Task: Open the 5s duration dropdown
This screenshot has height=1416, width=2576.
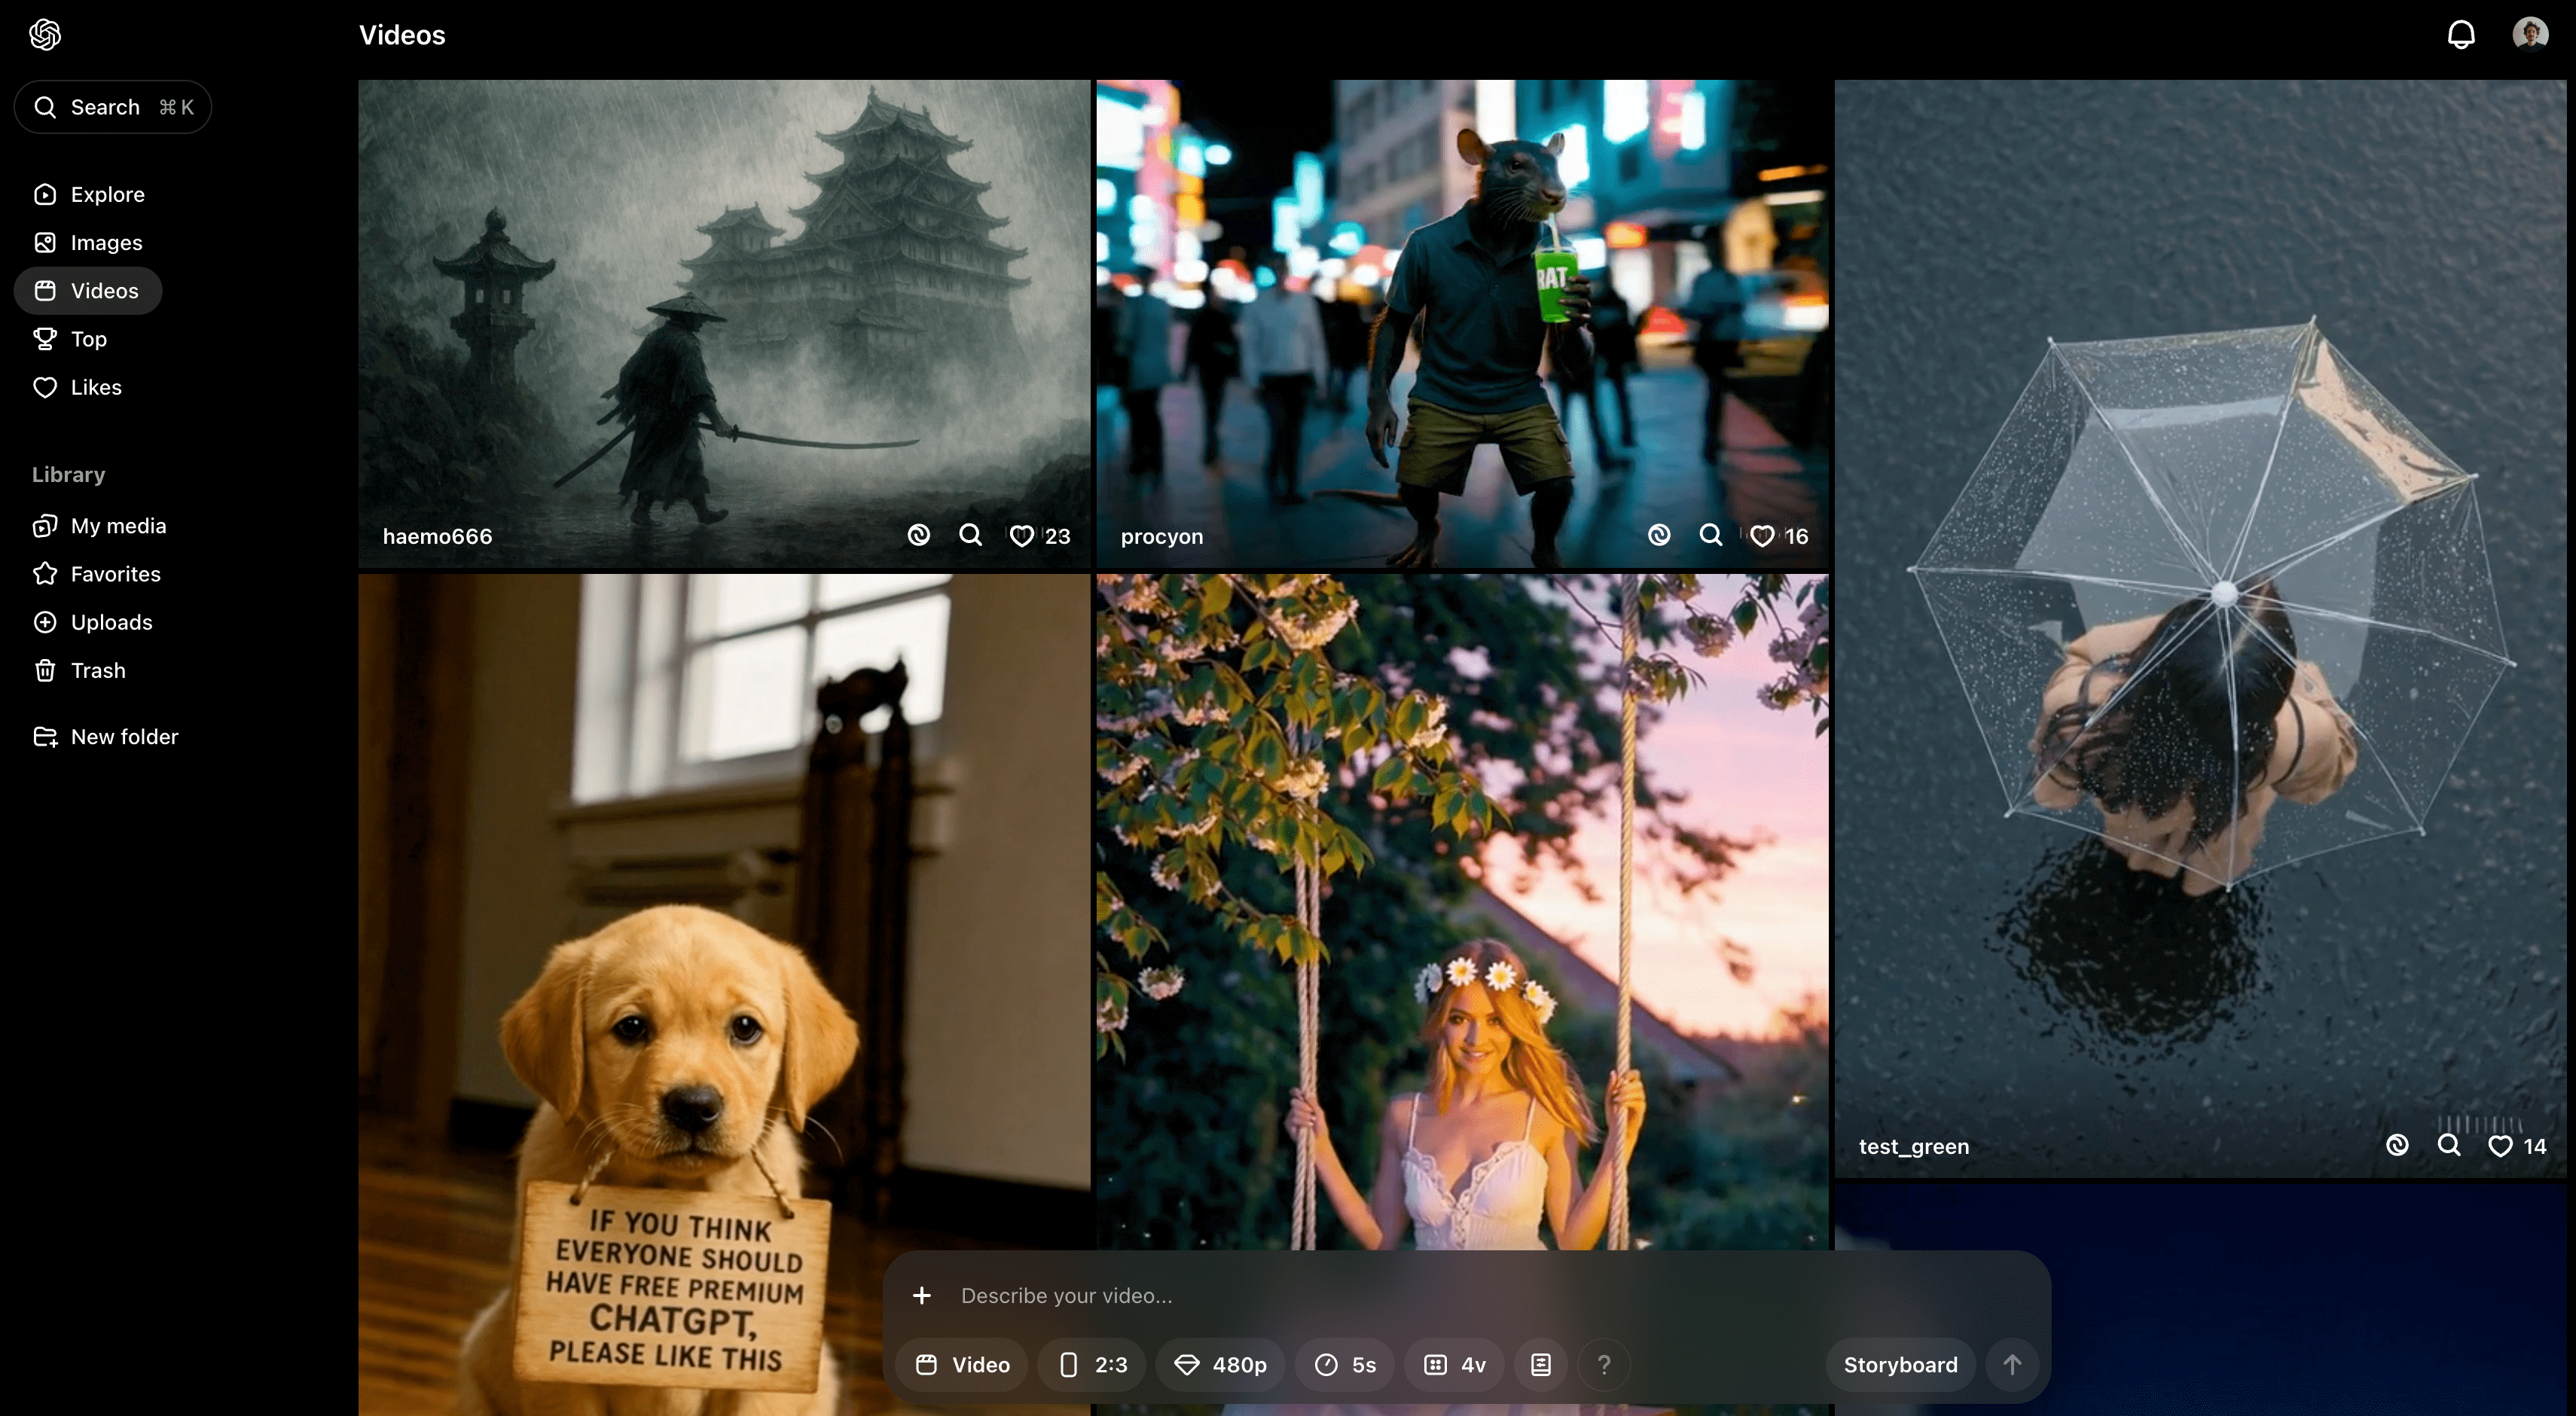Action: point(1345,1365)
